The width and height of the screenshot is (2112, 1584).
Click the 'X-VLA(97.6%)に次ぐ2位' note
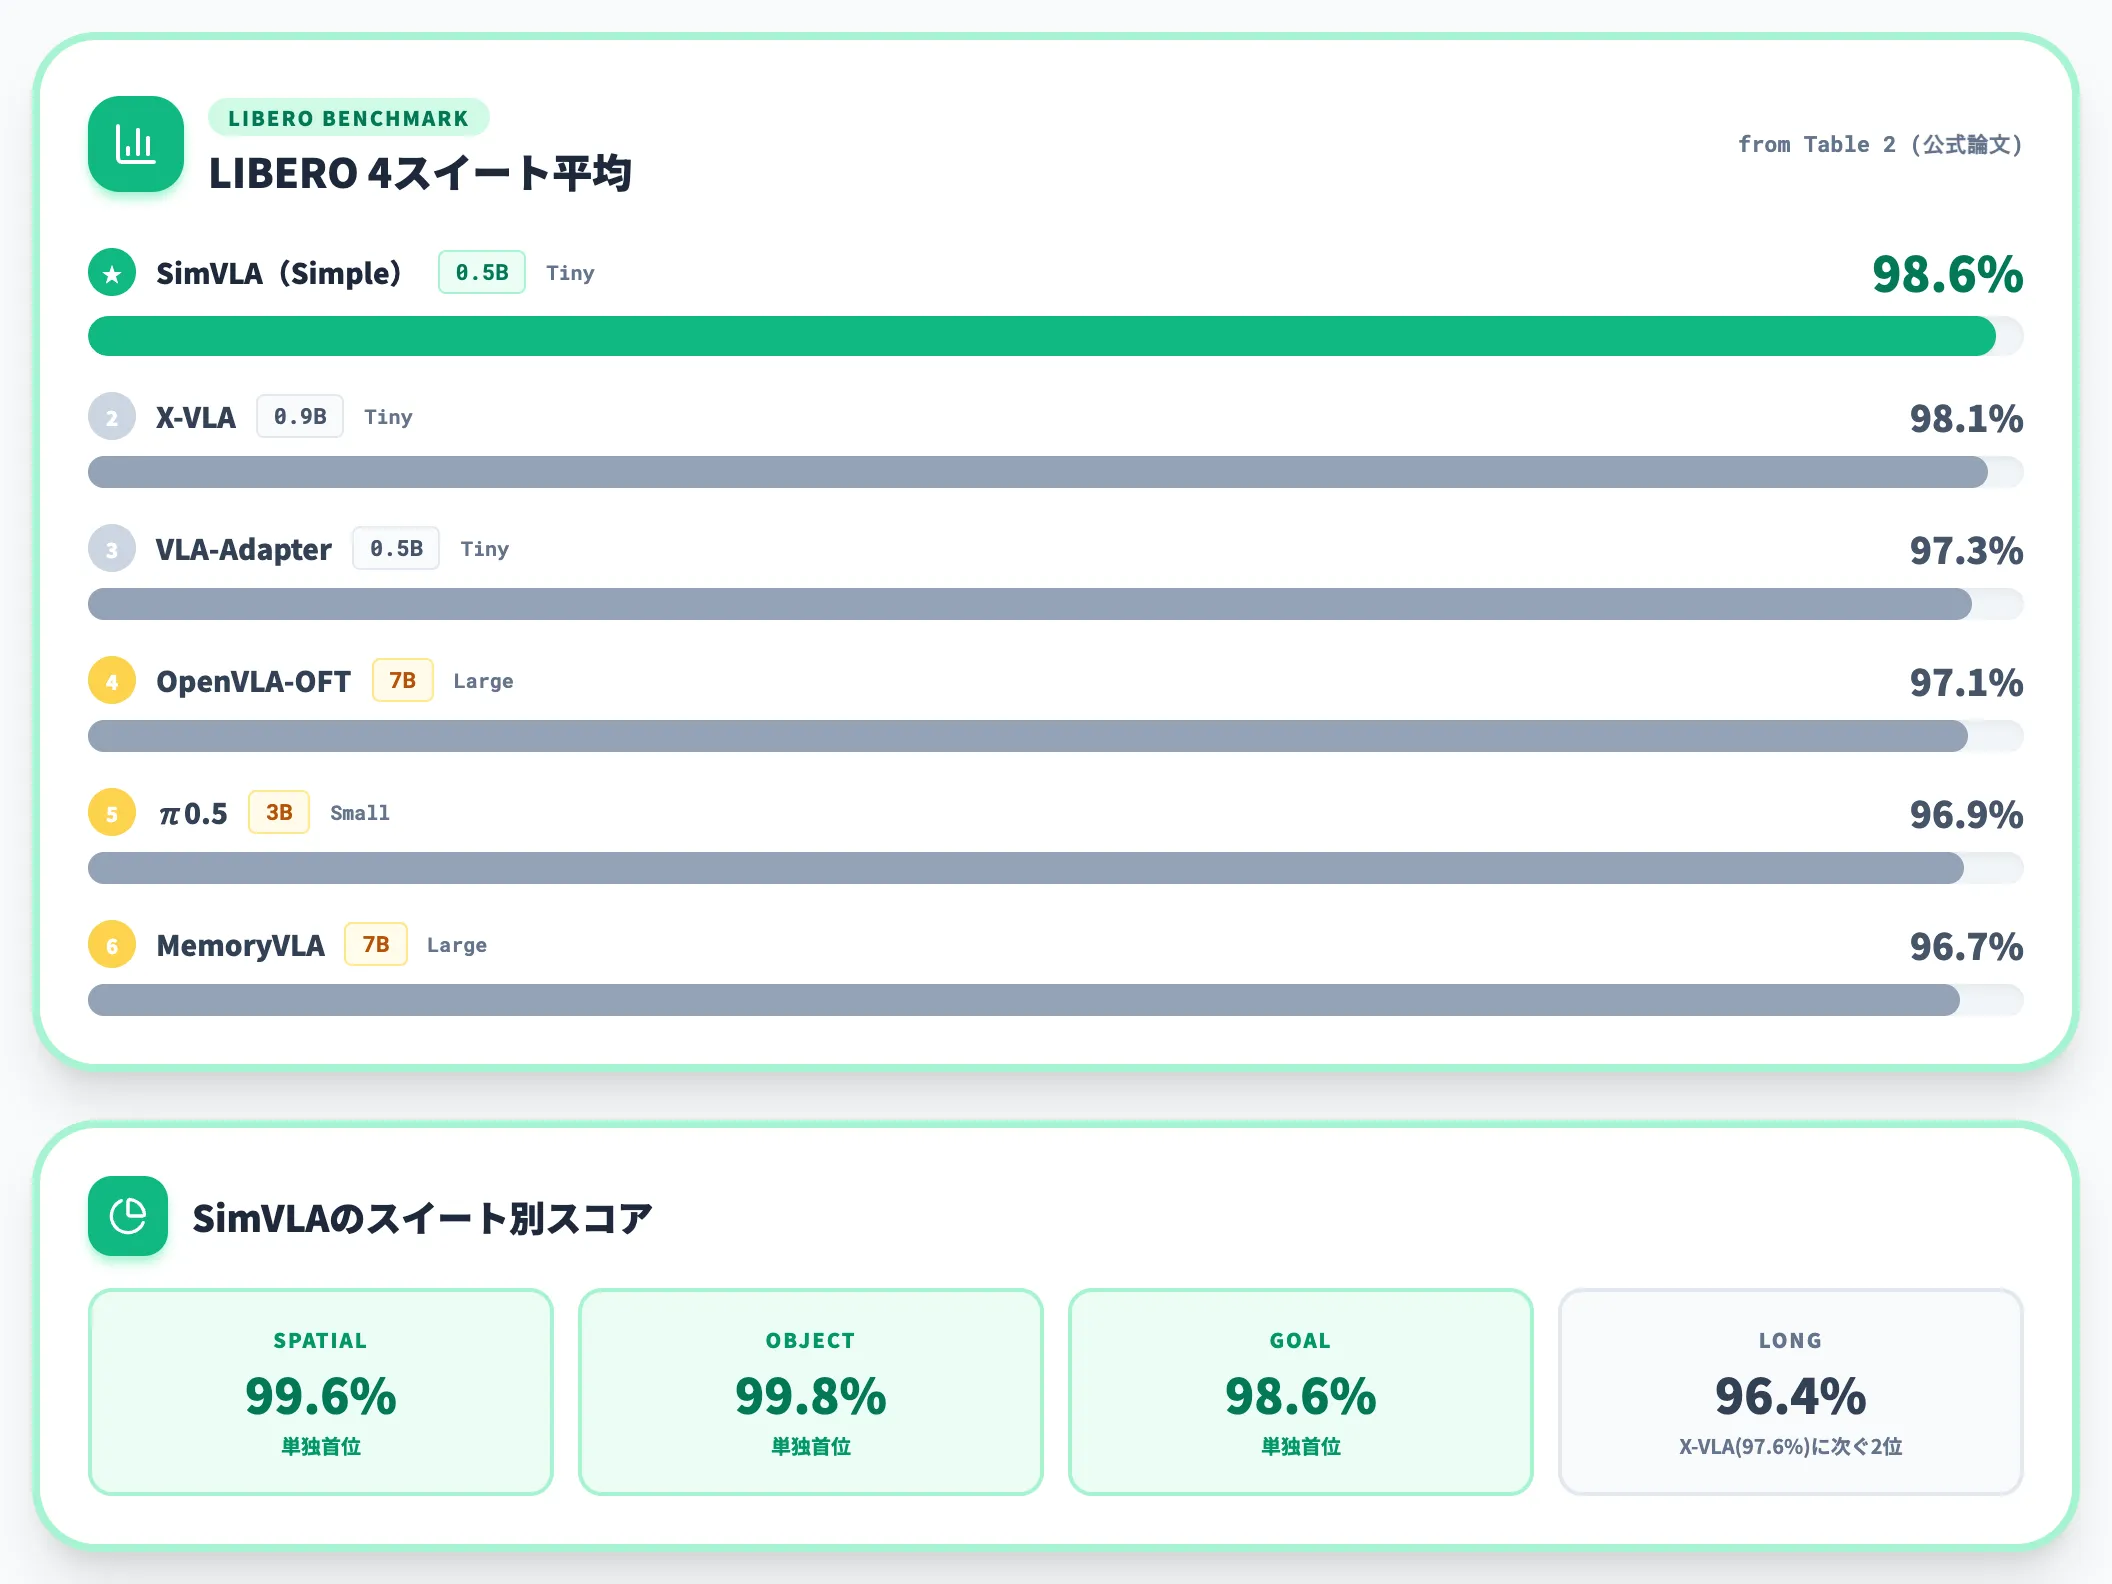pyautogui.click(x=1791, y=1446)
